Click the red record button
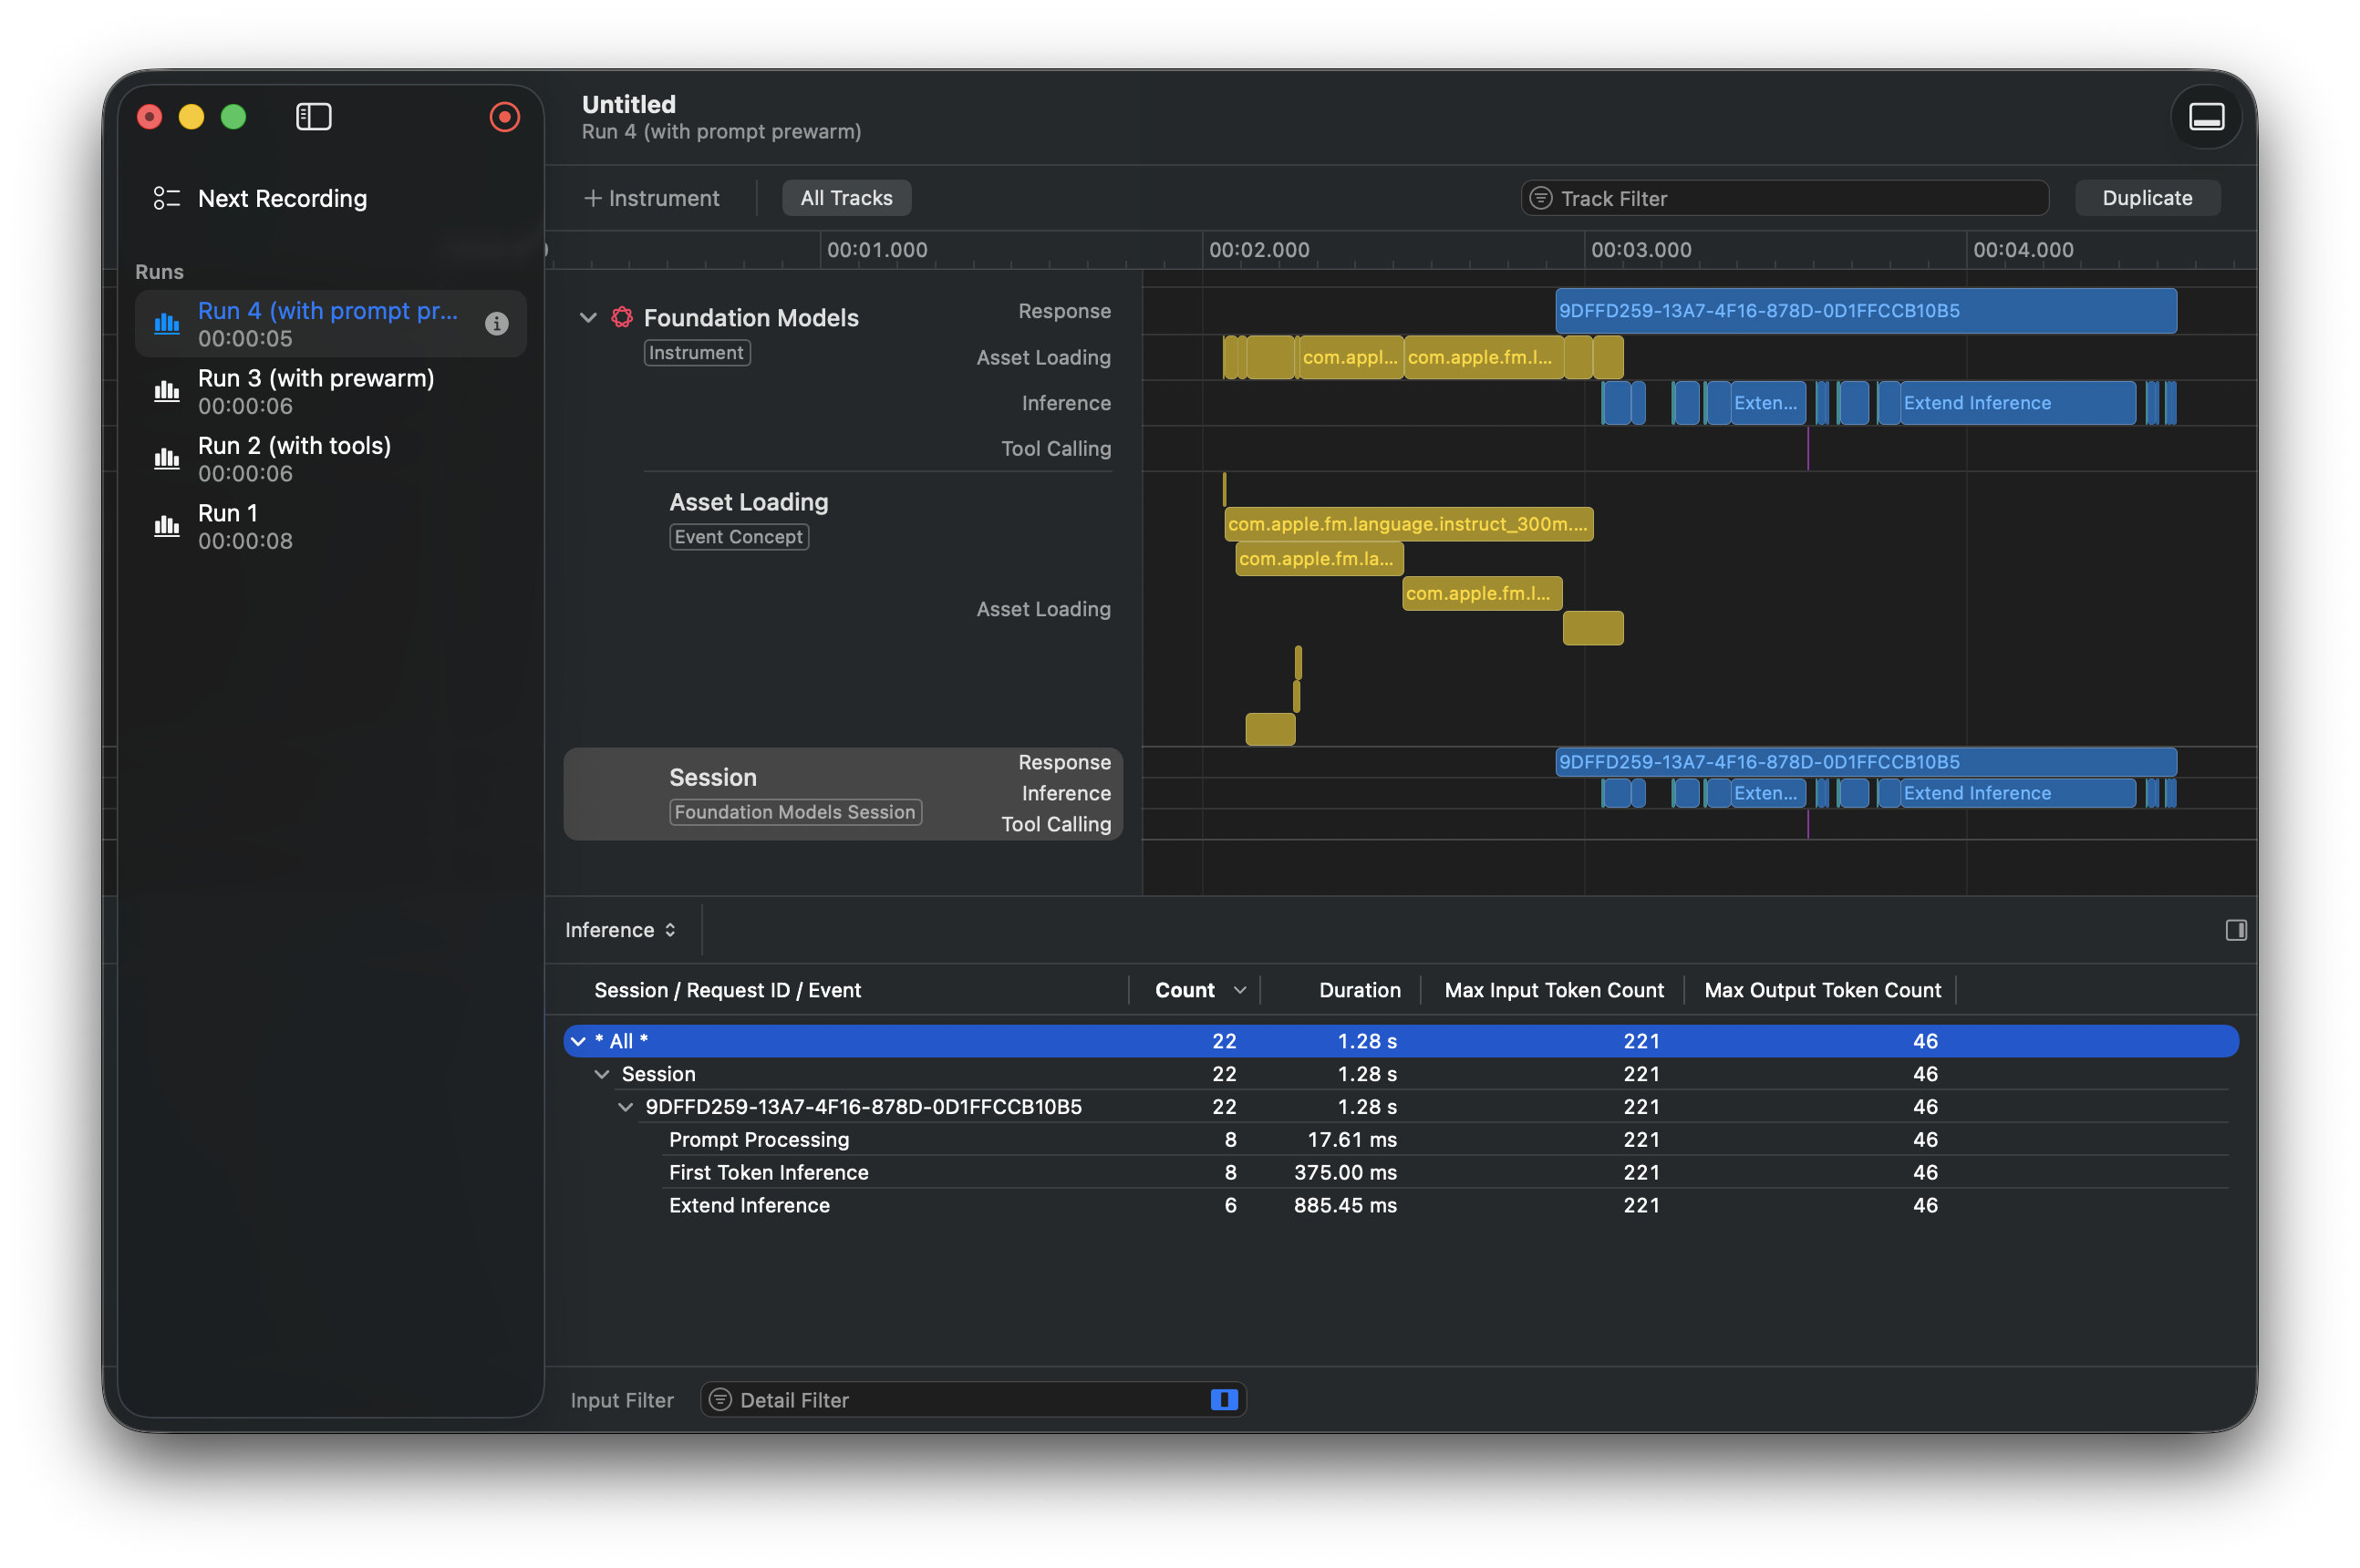 click(x=504, y=117)
